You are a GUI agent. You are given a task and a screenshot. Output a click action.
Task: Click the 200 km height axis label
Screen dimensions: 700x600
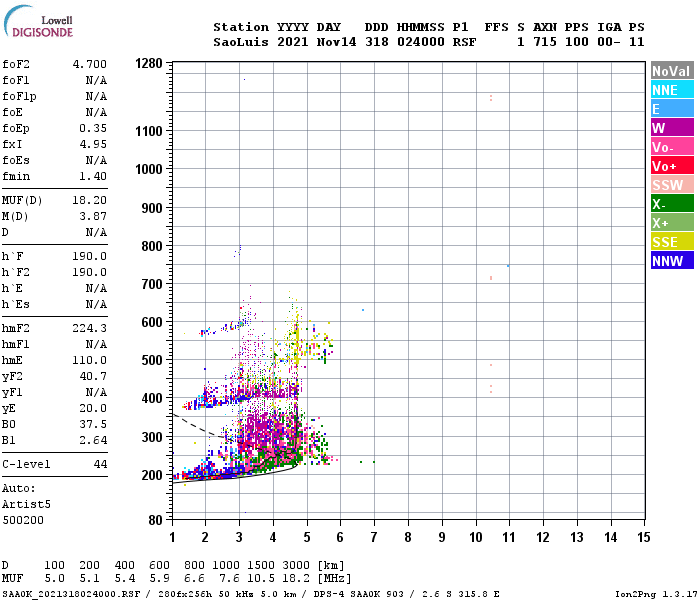(x=152, y=475)
